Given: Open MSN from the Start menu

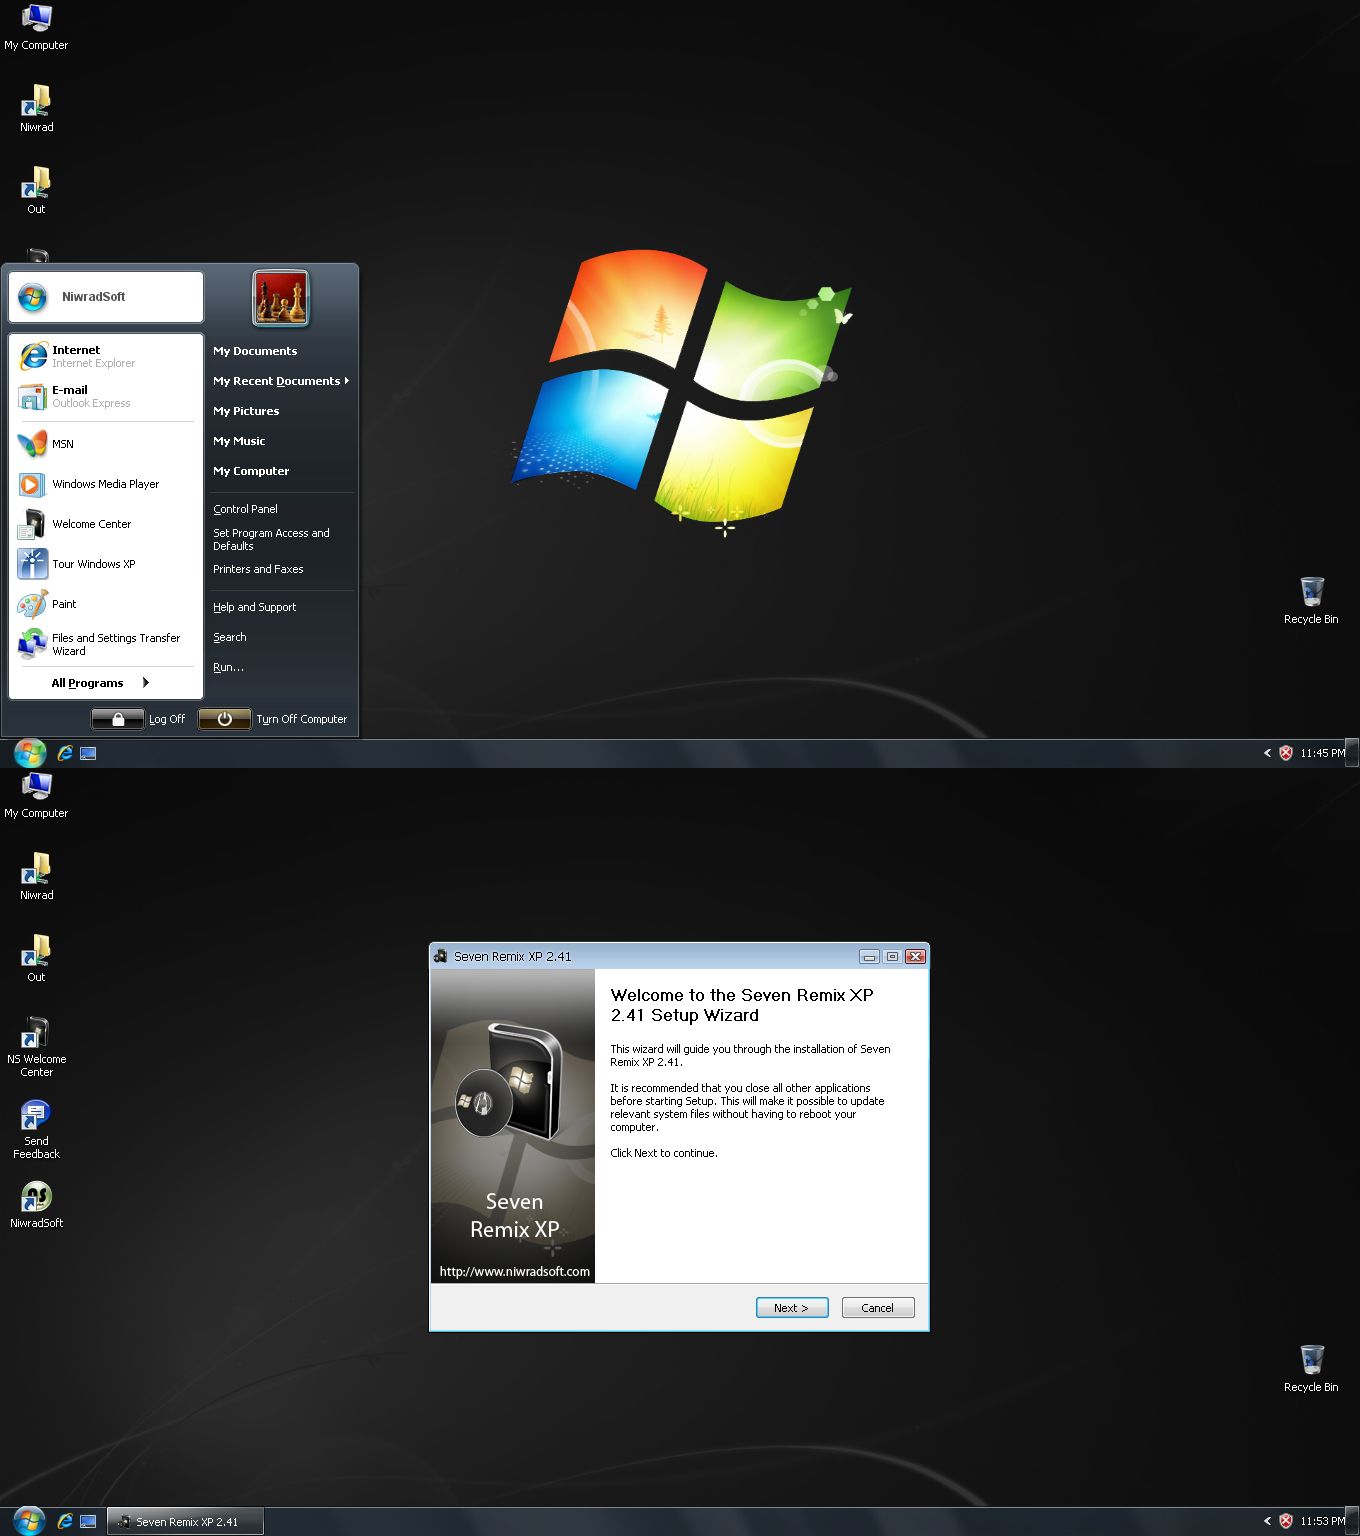Looking at the screenshot, I should [106, 444].
